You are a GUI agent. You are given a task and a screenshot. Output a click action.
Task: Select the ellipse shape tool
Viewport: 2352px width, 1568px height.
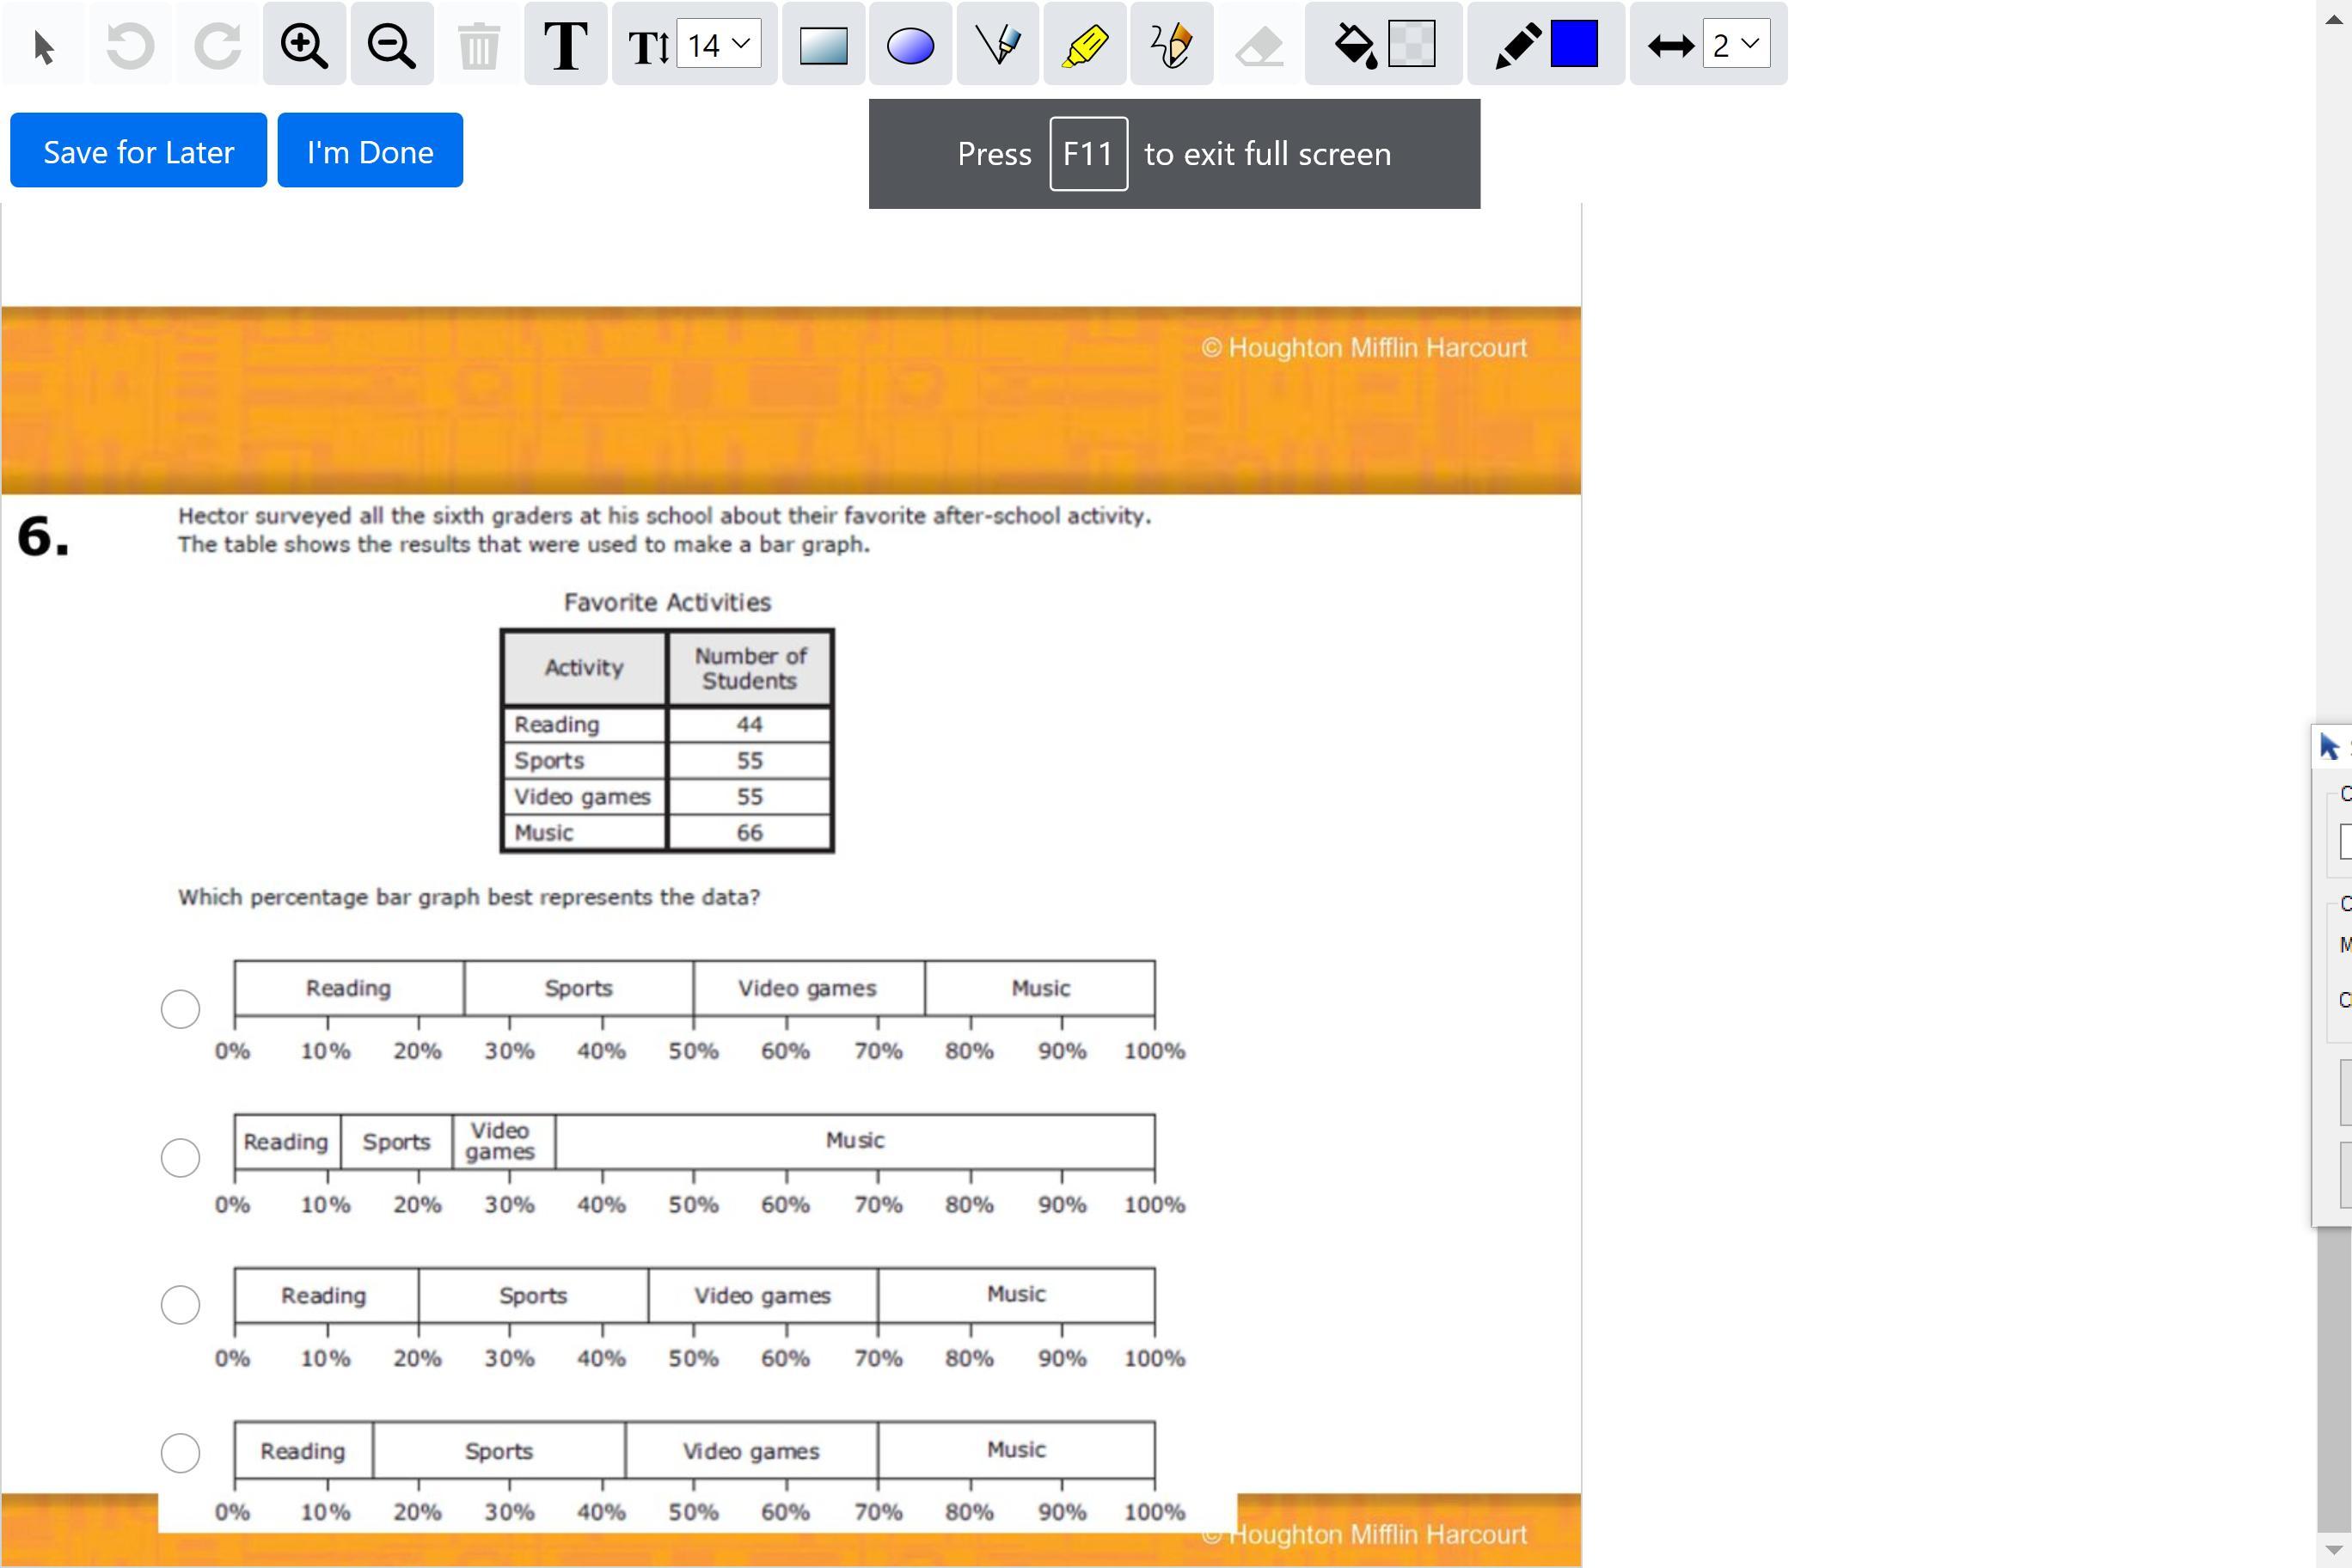910,46
